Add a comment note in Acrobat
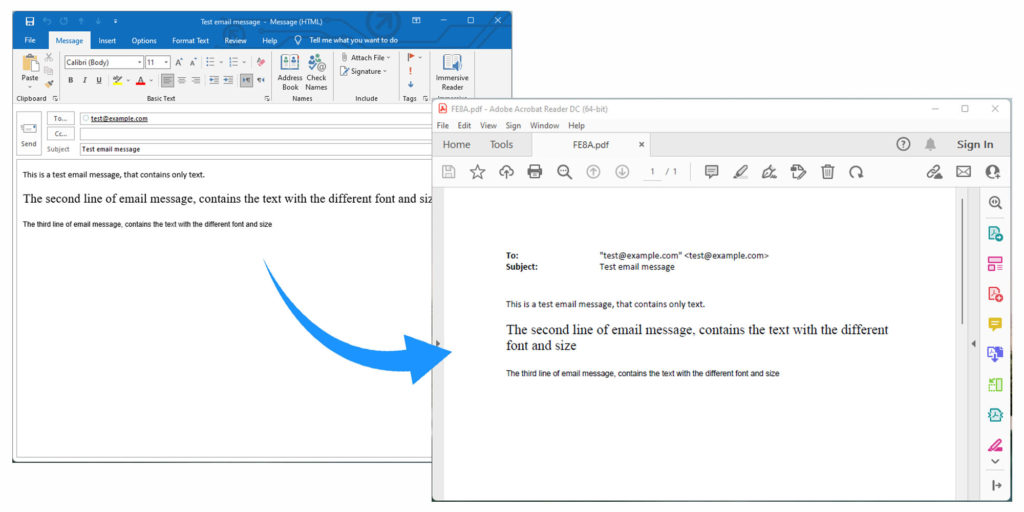This screenshot has width=1024, height=512. click(x=711, y=172)
